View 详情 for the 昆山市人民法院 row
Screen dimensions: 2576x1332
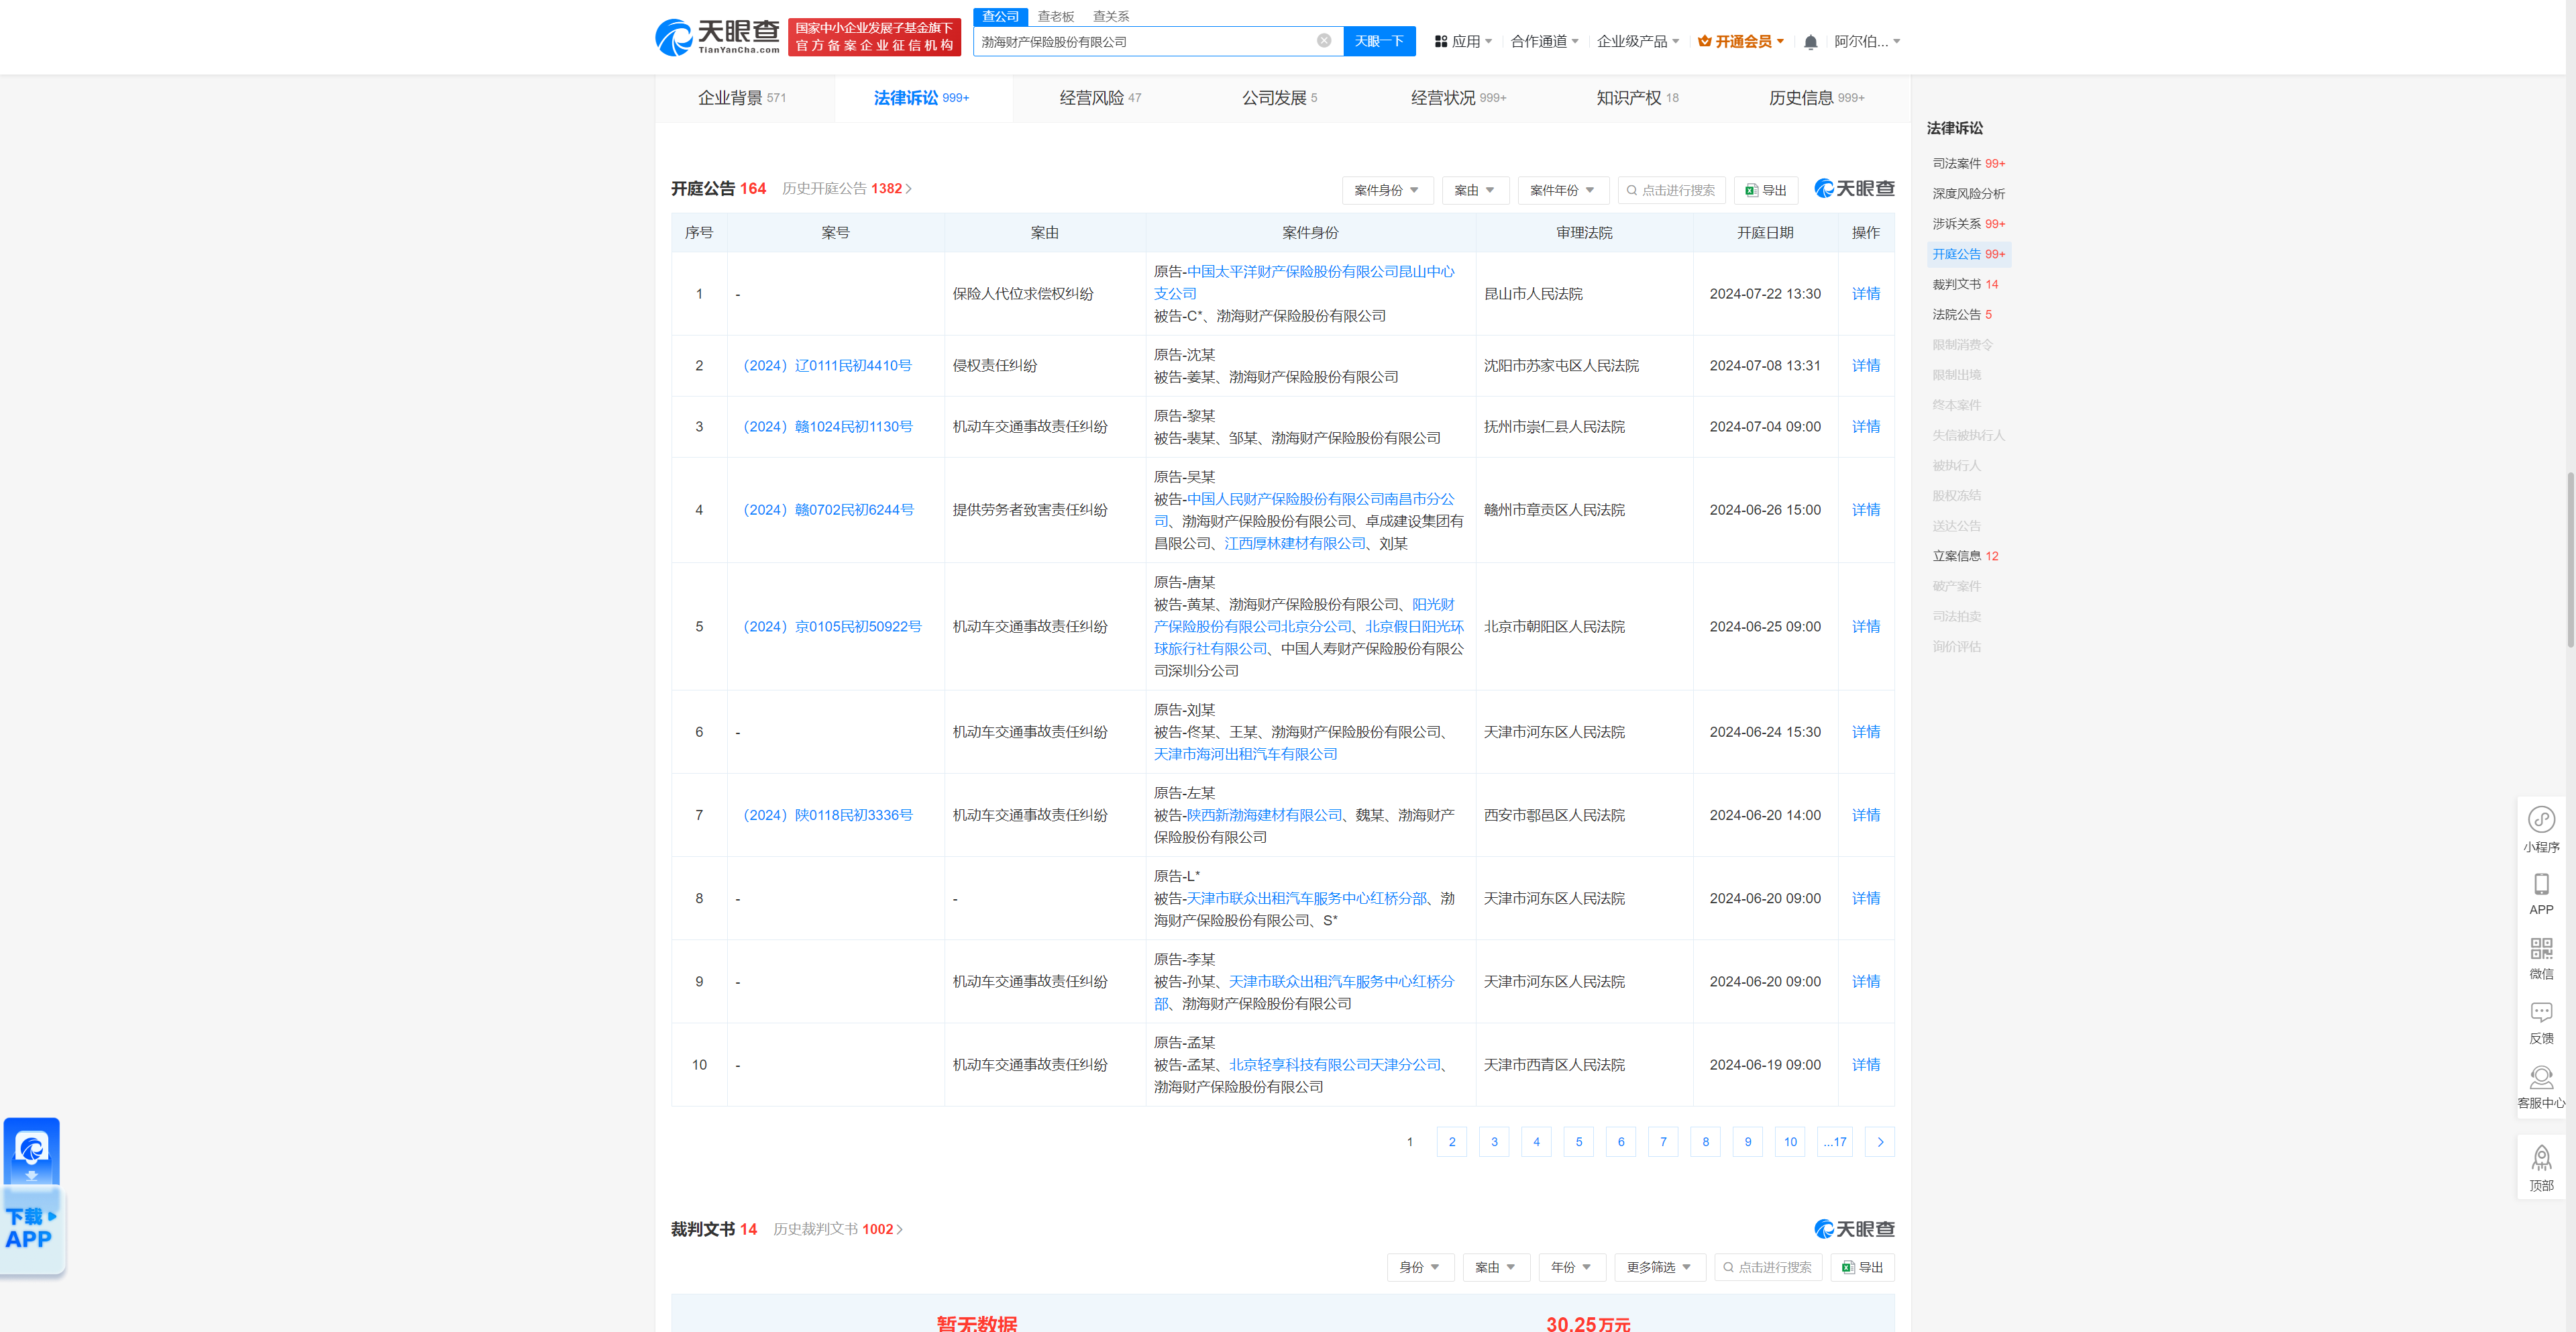pos(1865,294)
